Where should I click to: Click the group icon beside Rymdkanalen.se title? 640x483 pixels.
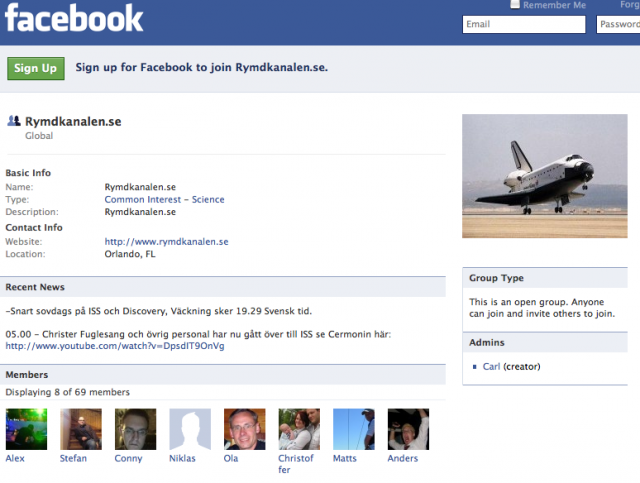pos(14,121)
